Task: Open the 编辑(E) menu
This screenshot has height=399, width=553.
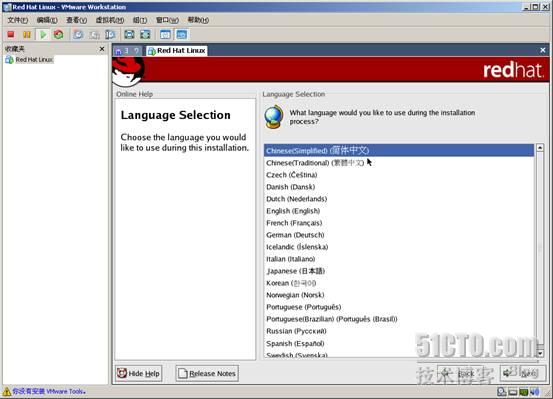Action: pos(47,20)
